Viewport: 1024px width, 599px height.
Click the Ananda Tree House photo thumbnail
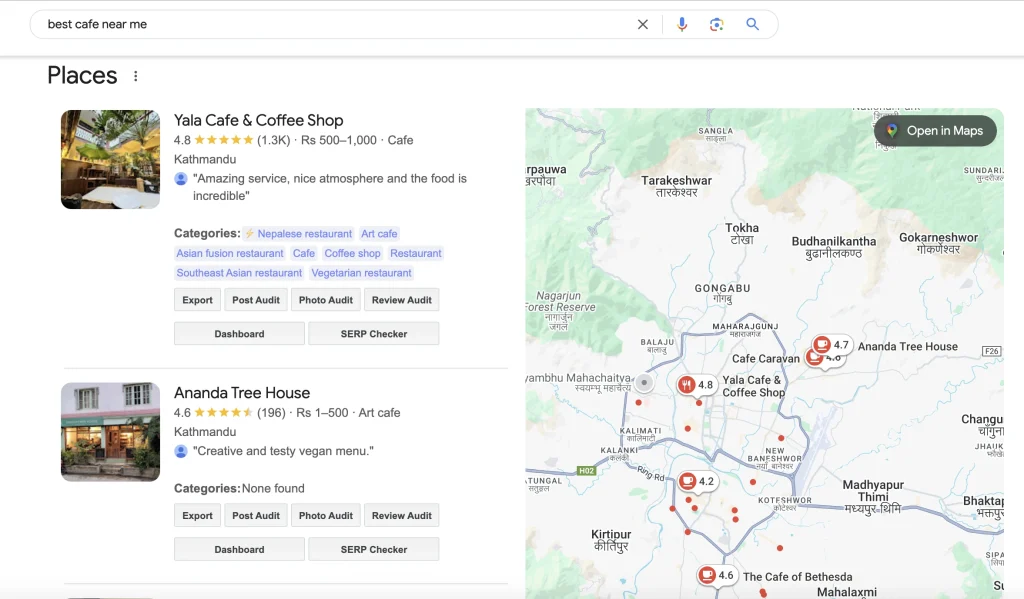[110, 431]
